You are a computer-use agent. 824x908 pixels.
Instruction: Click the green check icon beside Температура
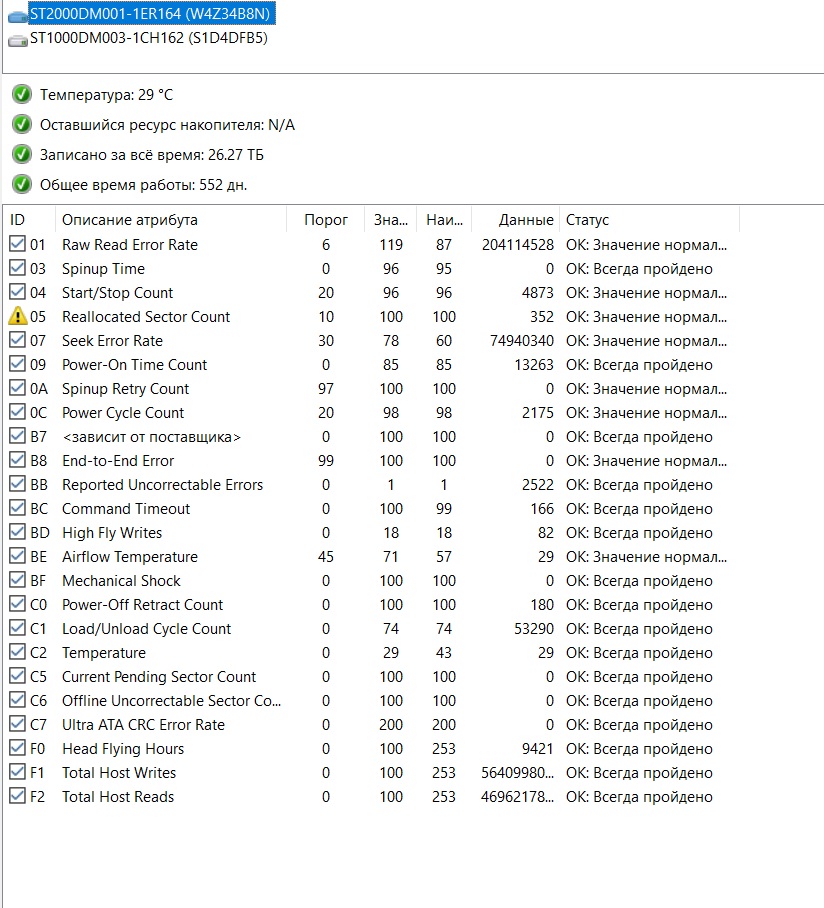pyautogui.click(x=22, y=95)
